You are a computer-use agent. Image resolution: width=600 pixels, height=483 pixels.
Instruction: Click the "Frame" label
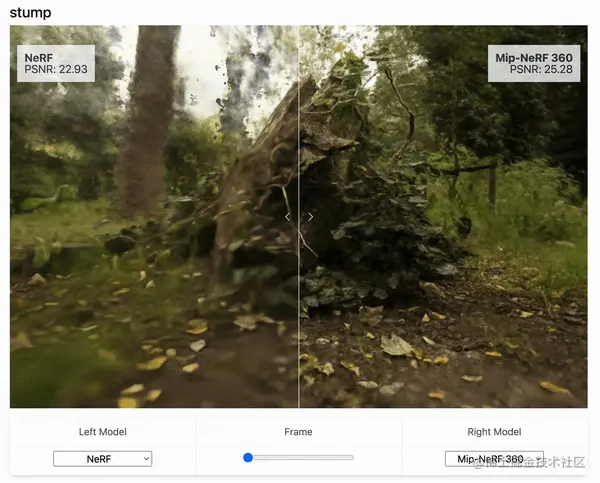tap(298, 432)
